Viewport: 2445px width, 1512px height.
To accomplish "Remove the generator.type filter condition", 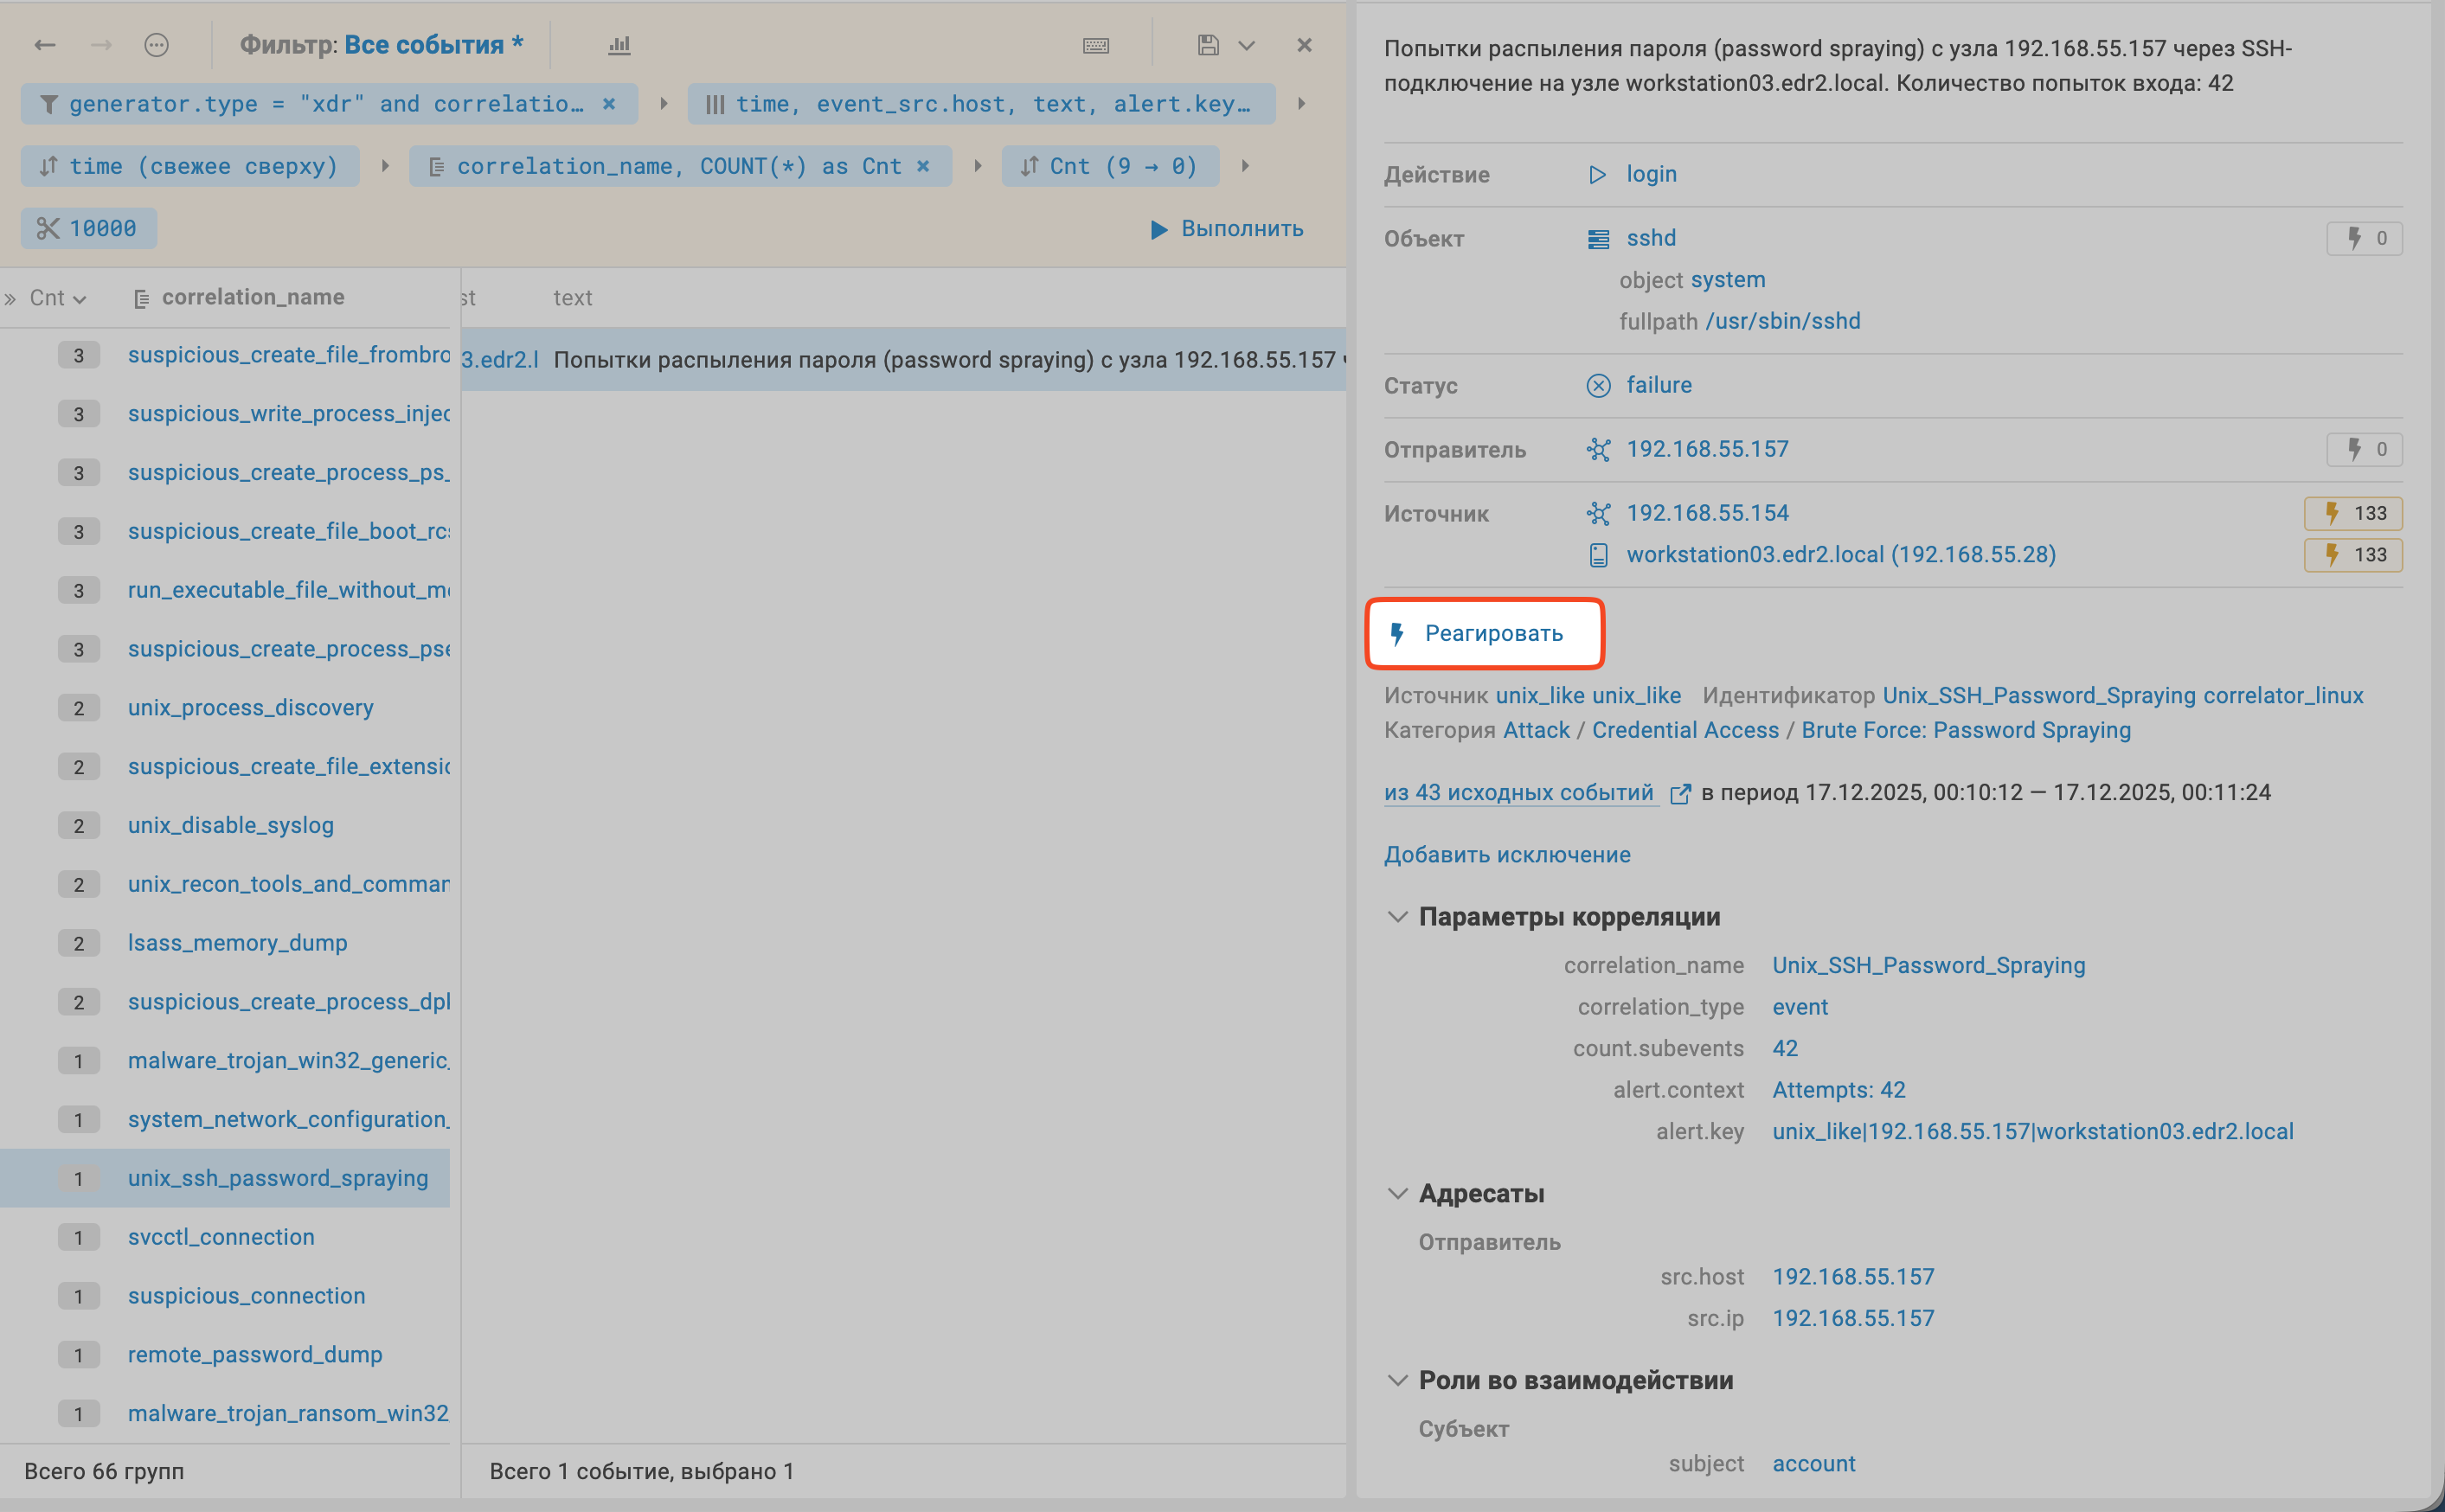I will click(x=609, y=104).
